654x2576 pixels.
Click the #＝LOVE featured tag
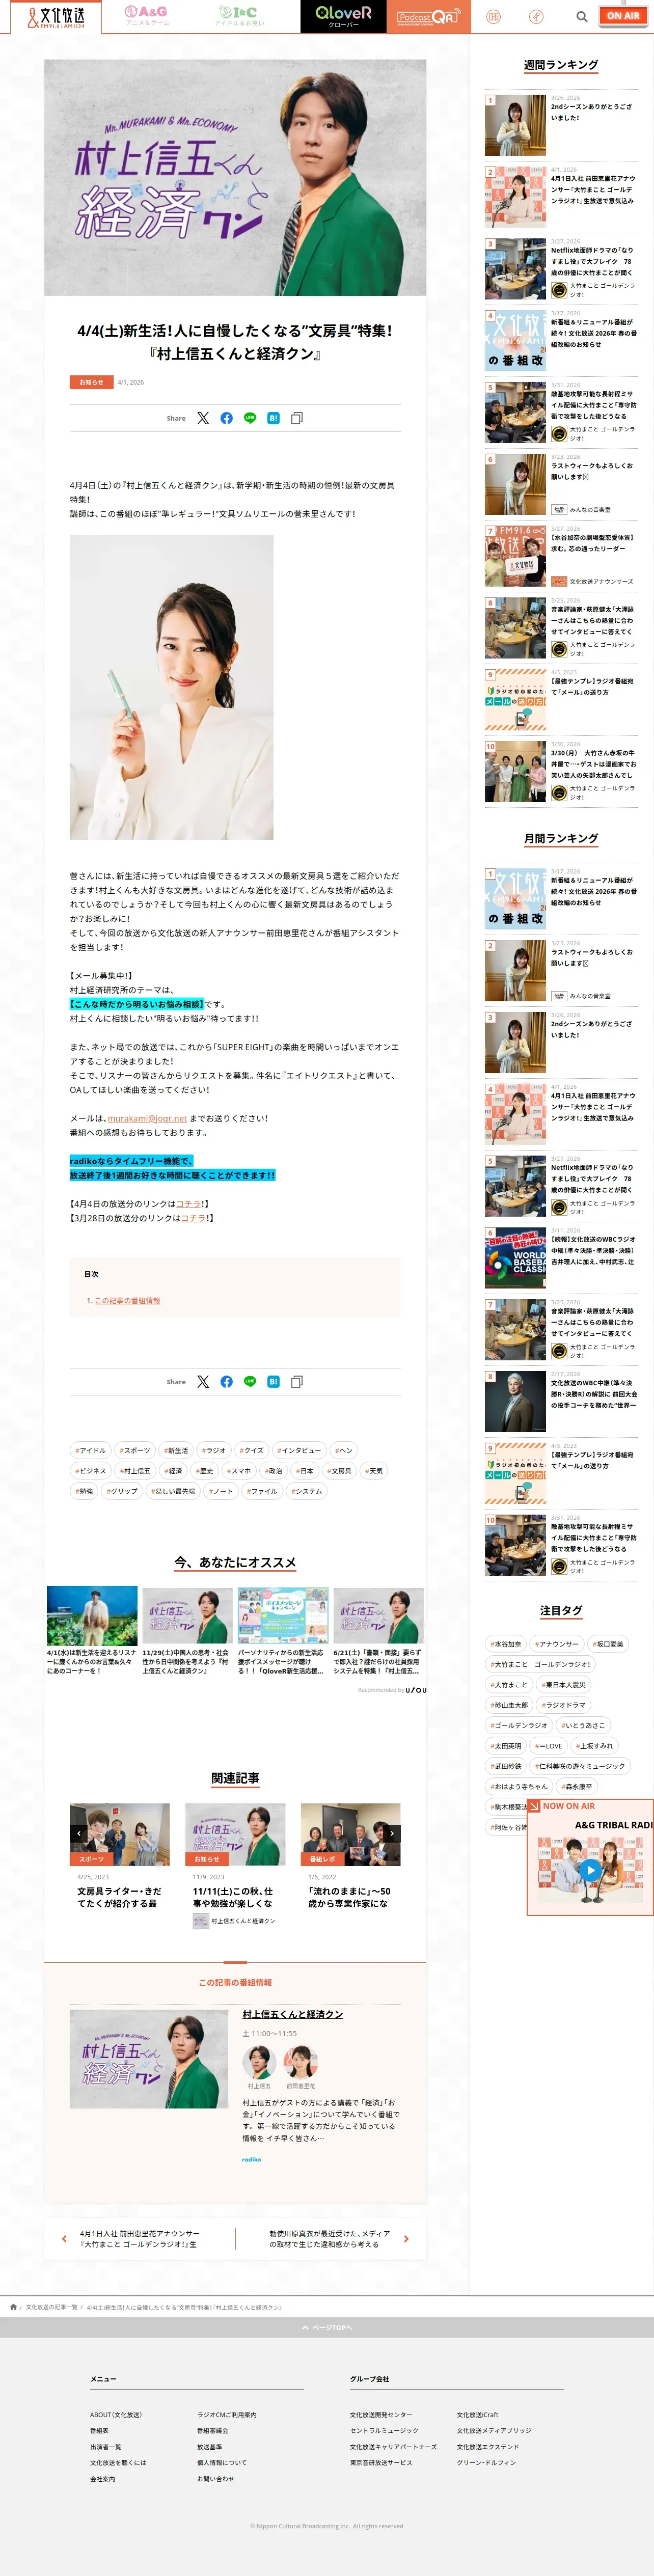(x=548, y=1746)
